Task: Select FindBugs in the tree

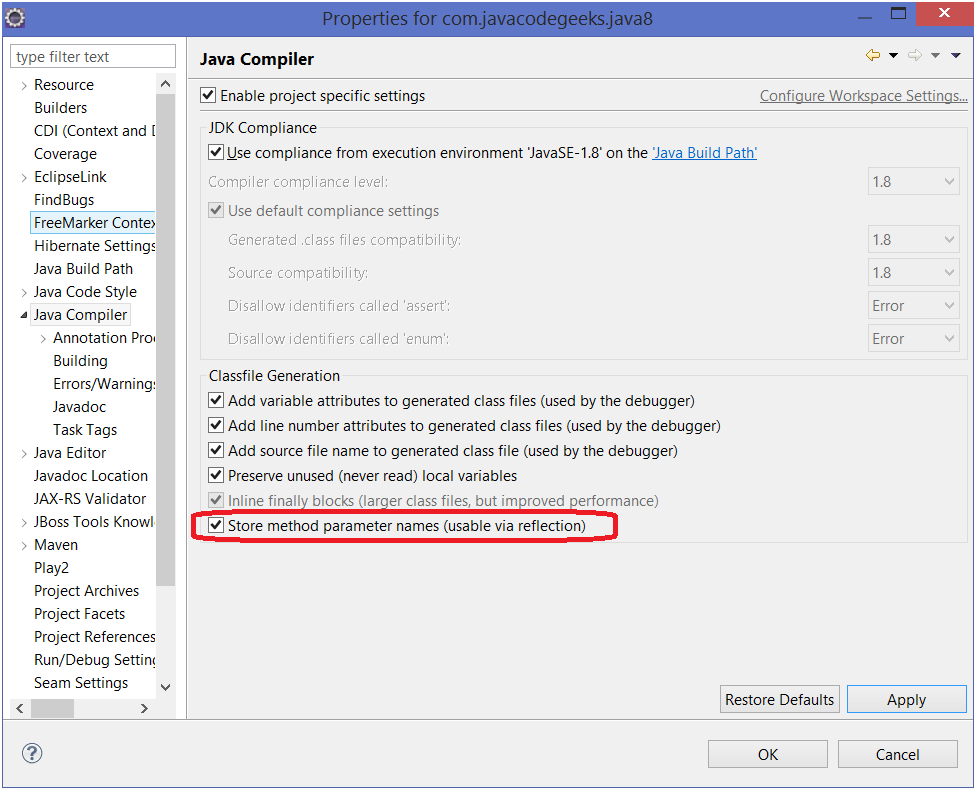Action: point(64,200)
